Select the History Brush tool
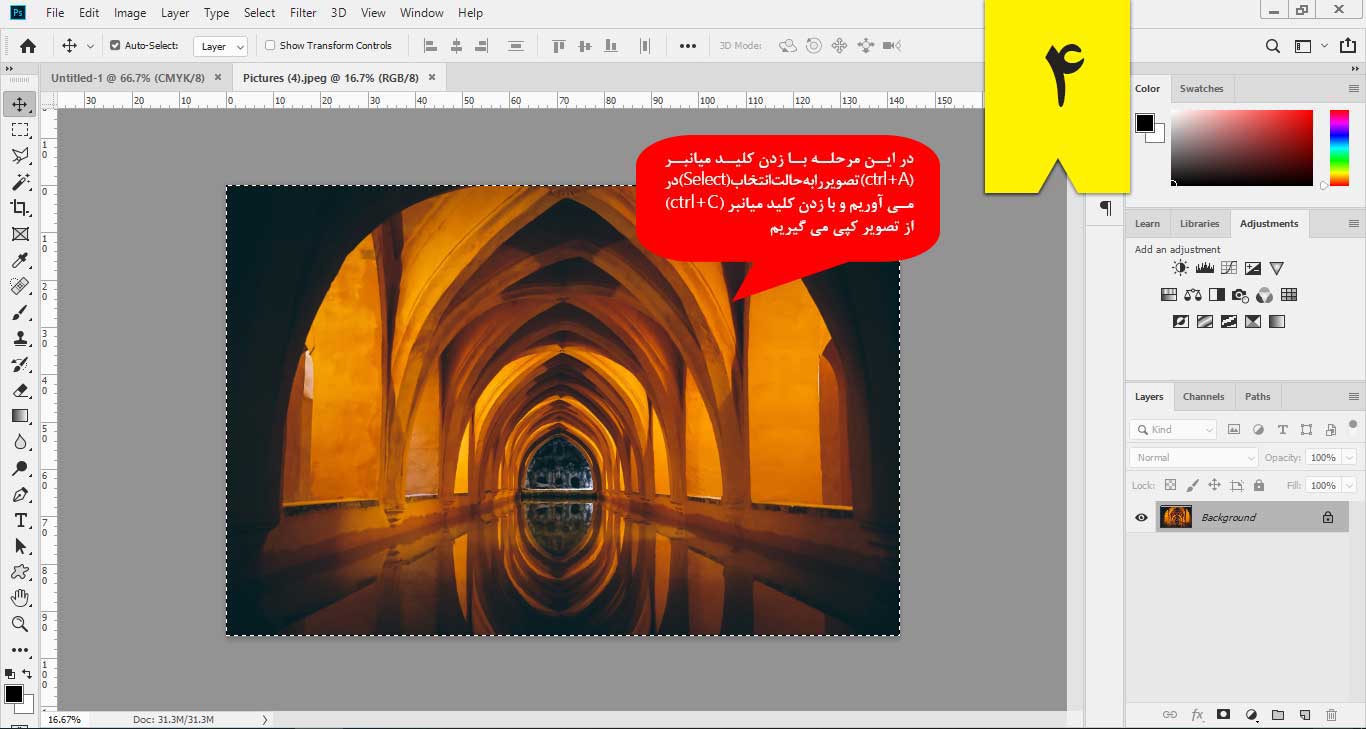The image size is (1366, 729). coord(20,364)
